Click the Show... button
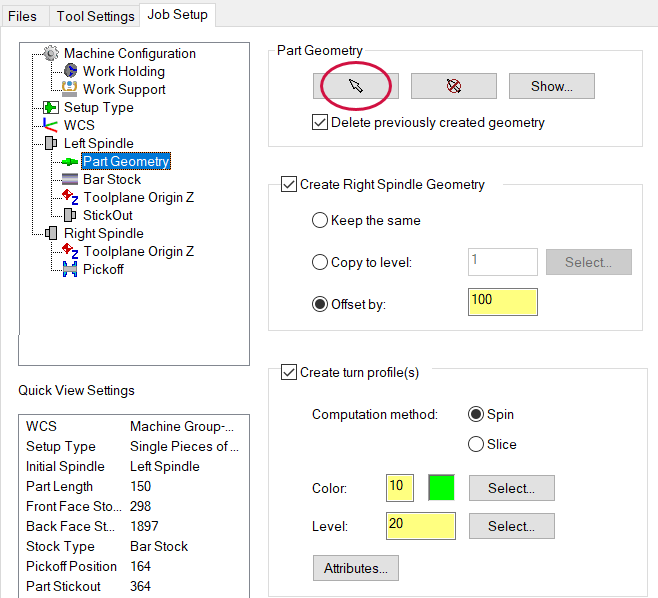The width and height of the screenshot is (658, 598). click(552, 86)
